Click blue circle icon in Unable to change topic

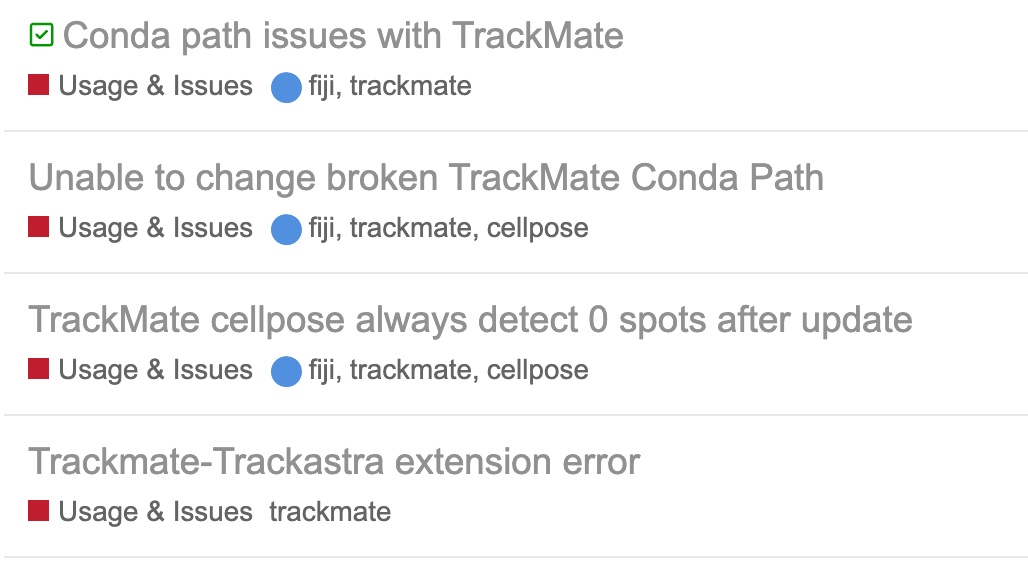286,229
